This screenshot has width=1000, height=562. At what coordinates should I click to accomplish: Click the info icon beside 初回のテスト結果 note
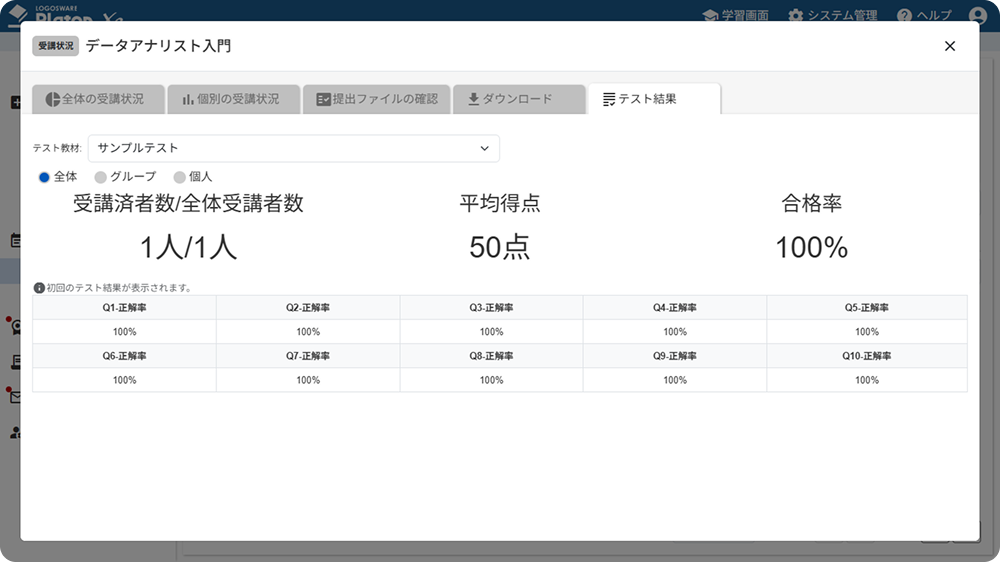tap(39, 288)
